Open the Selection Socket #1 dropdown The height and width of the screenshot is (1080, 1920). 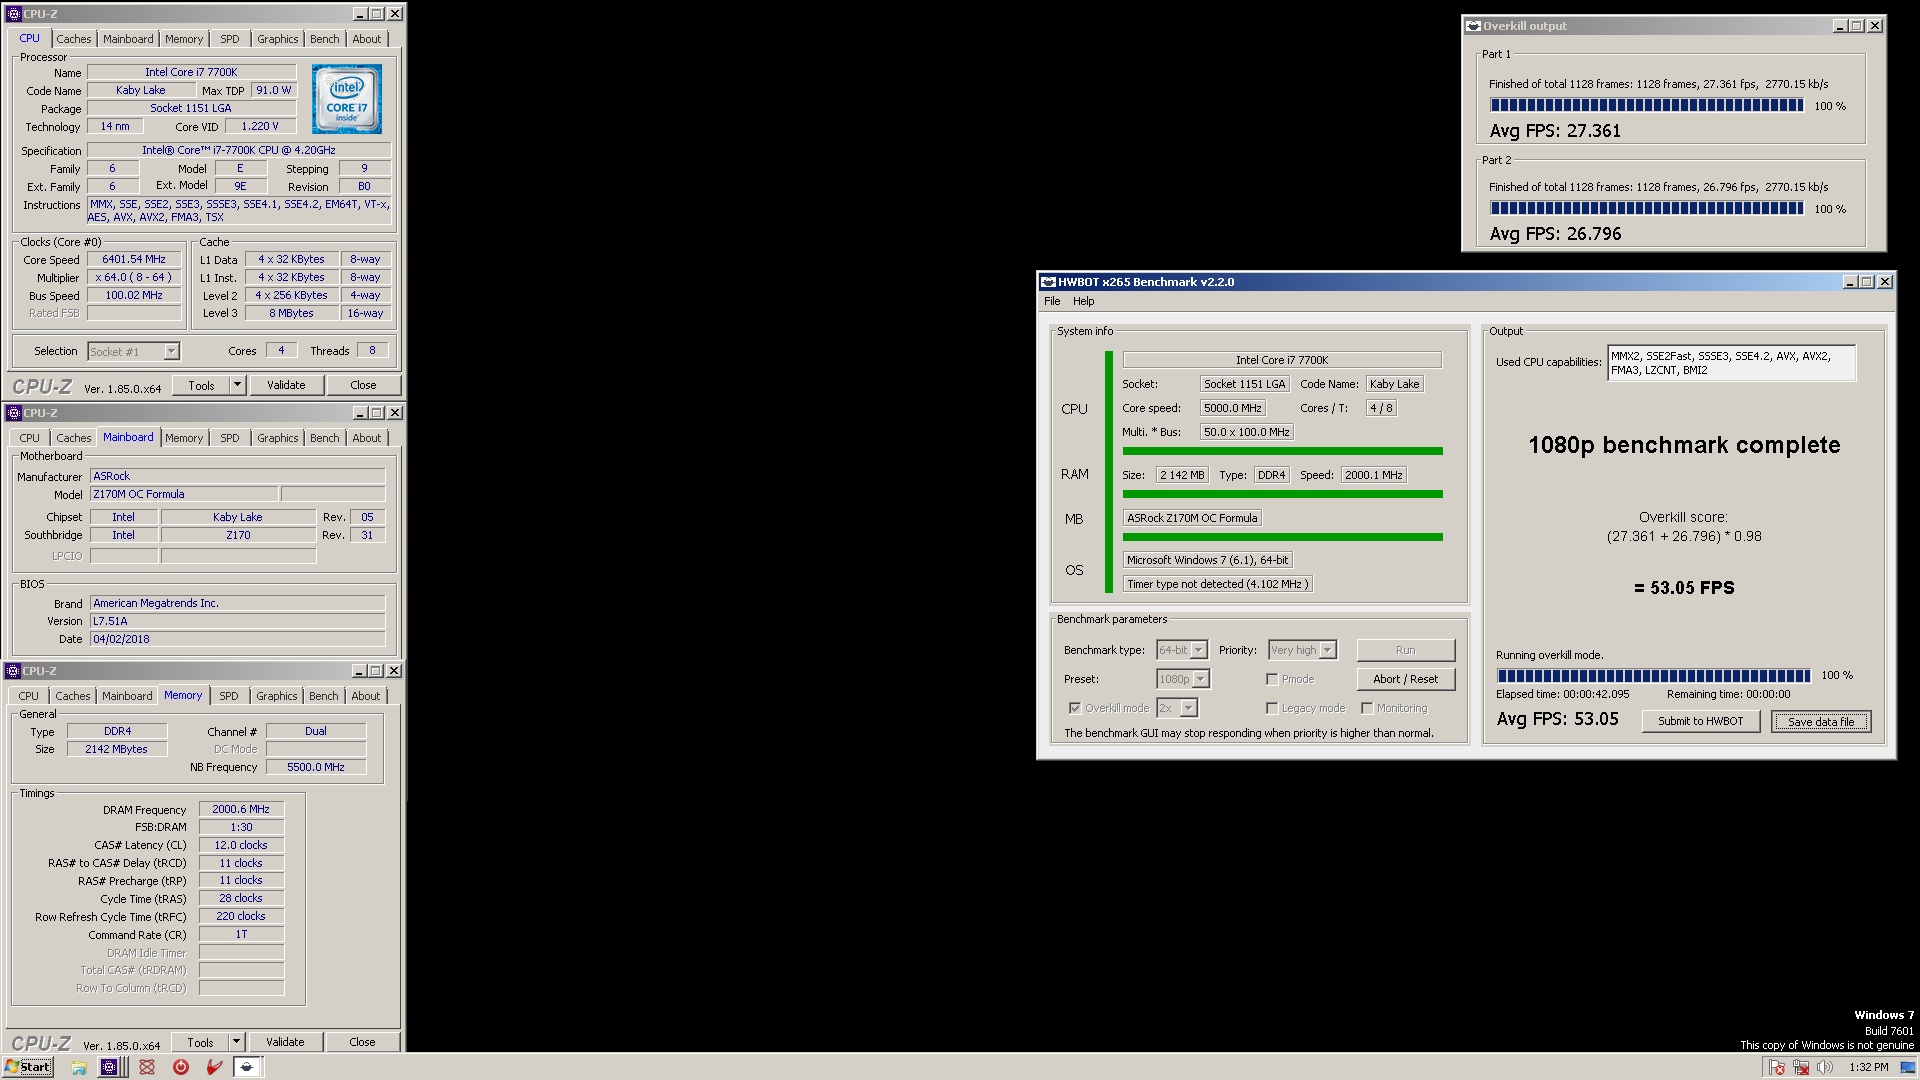pyautogui.click(x=133, y=351)
